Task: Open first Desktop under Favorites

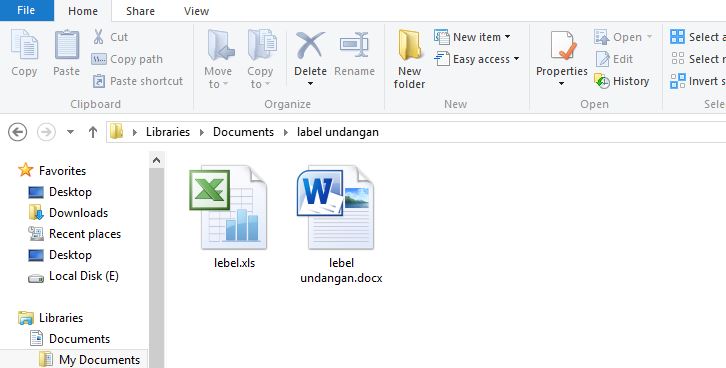Action: coord(70,192)
